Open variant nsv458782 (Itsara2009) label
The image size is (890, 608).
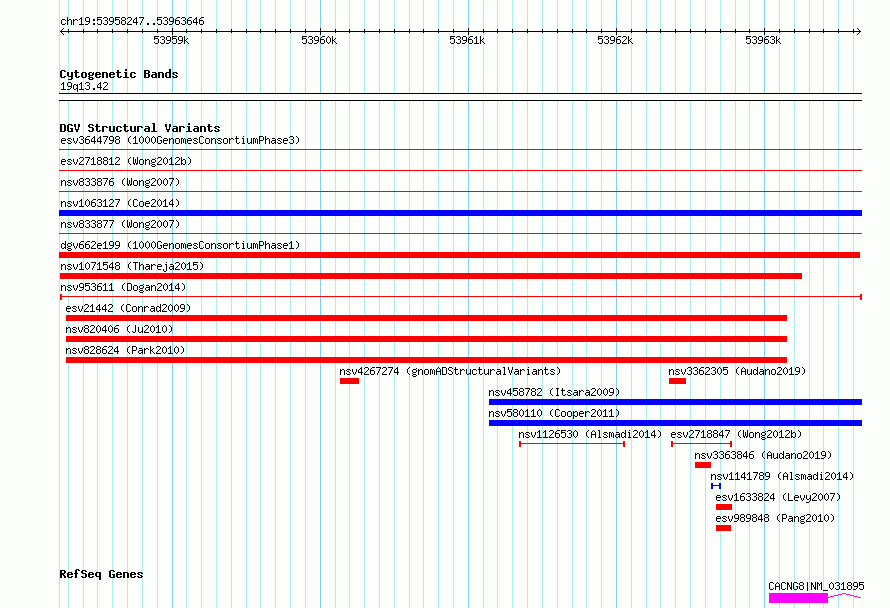[554, 392]
